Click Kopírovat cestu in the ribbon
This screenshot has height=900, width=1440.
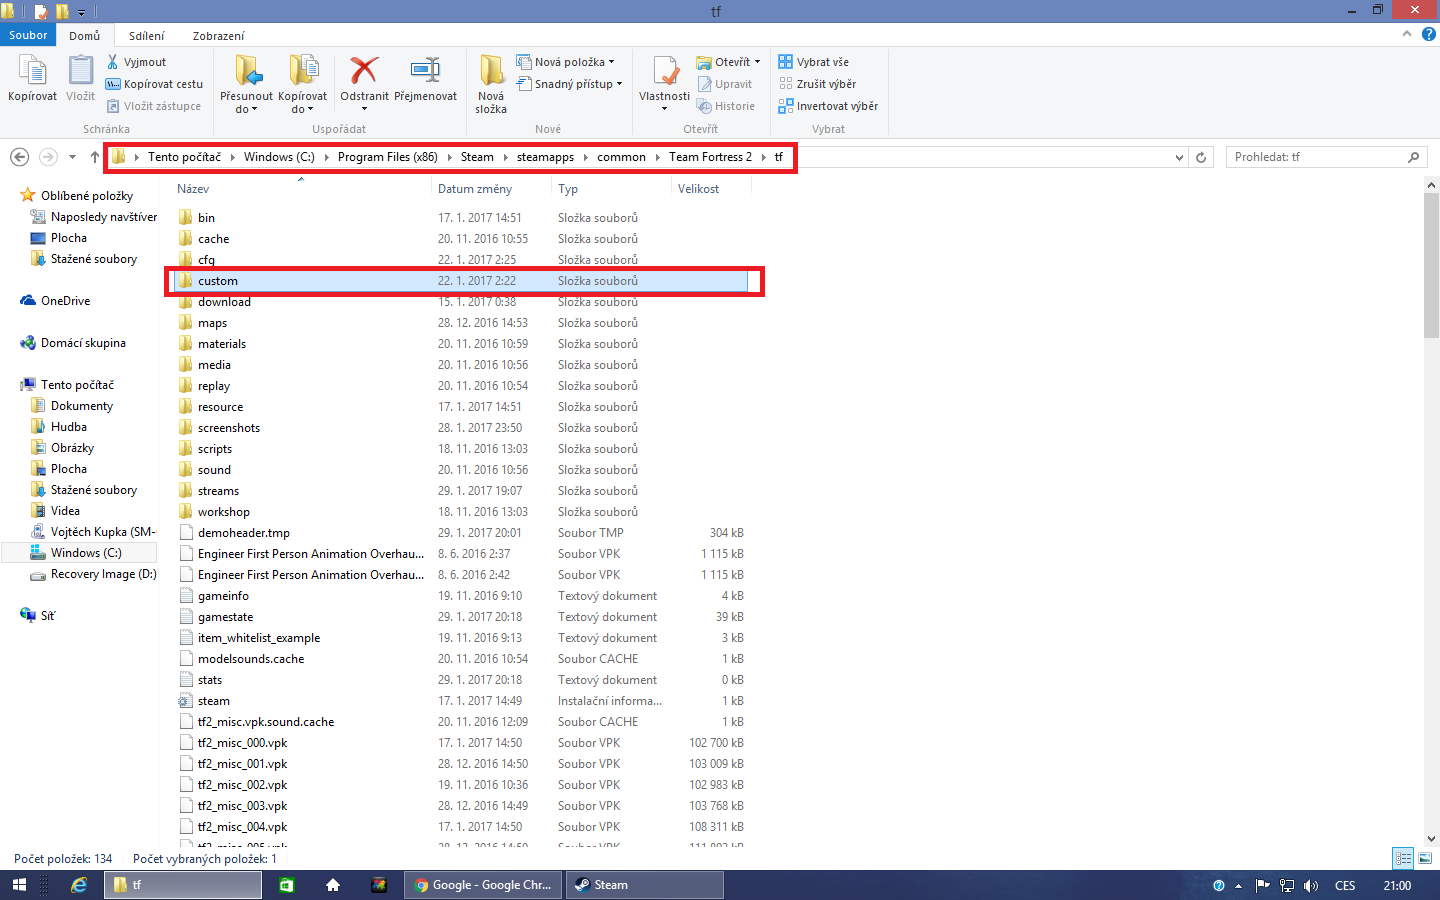coord(154,84)
